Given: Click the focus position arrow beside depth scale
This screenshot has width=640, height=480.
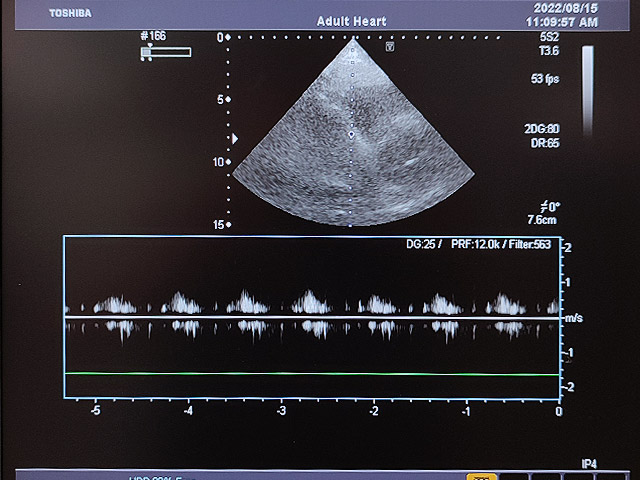Looking at the screenshot, I should 236,138.
